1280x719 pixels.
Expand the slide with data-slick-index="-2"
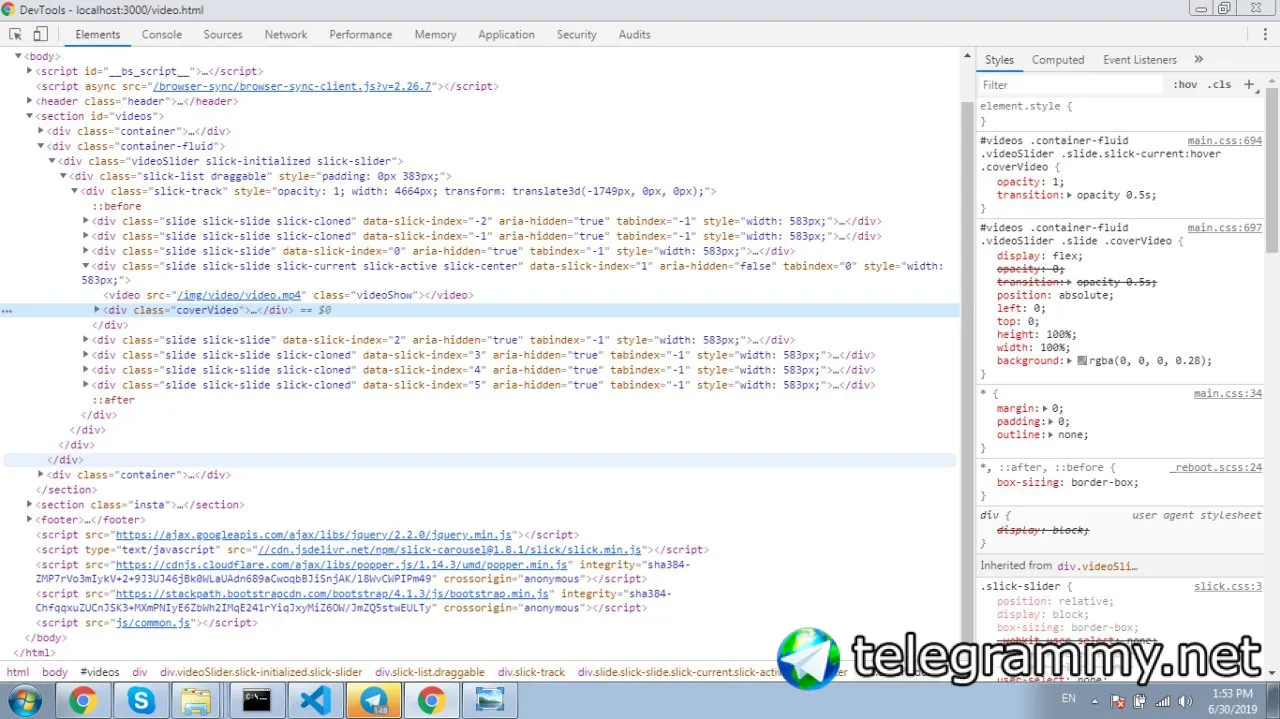click(x=86, y=221)
